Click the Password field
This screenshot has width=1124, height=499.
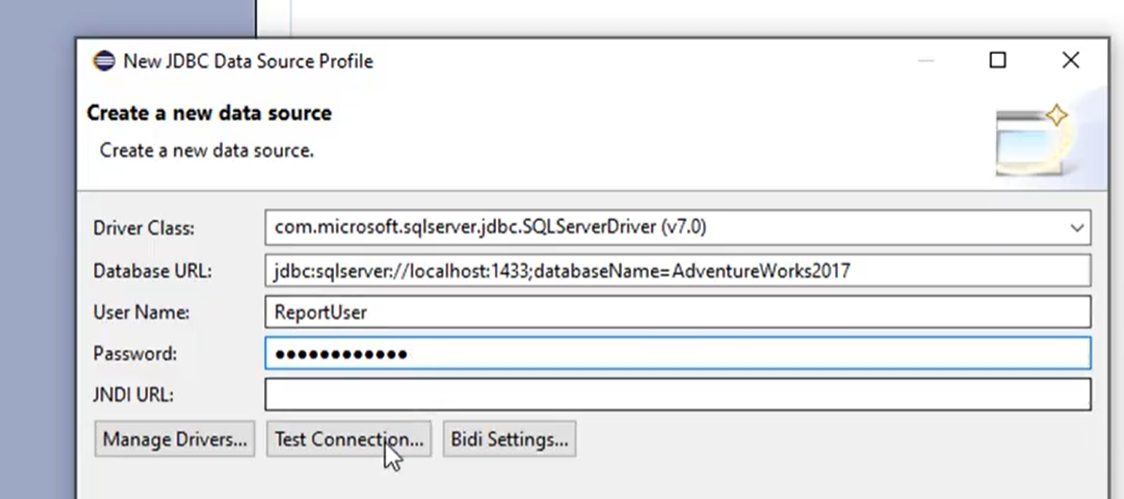(x=677, y=353)
